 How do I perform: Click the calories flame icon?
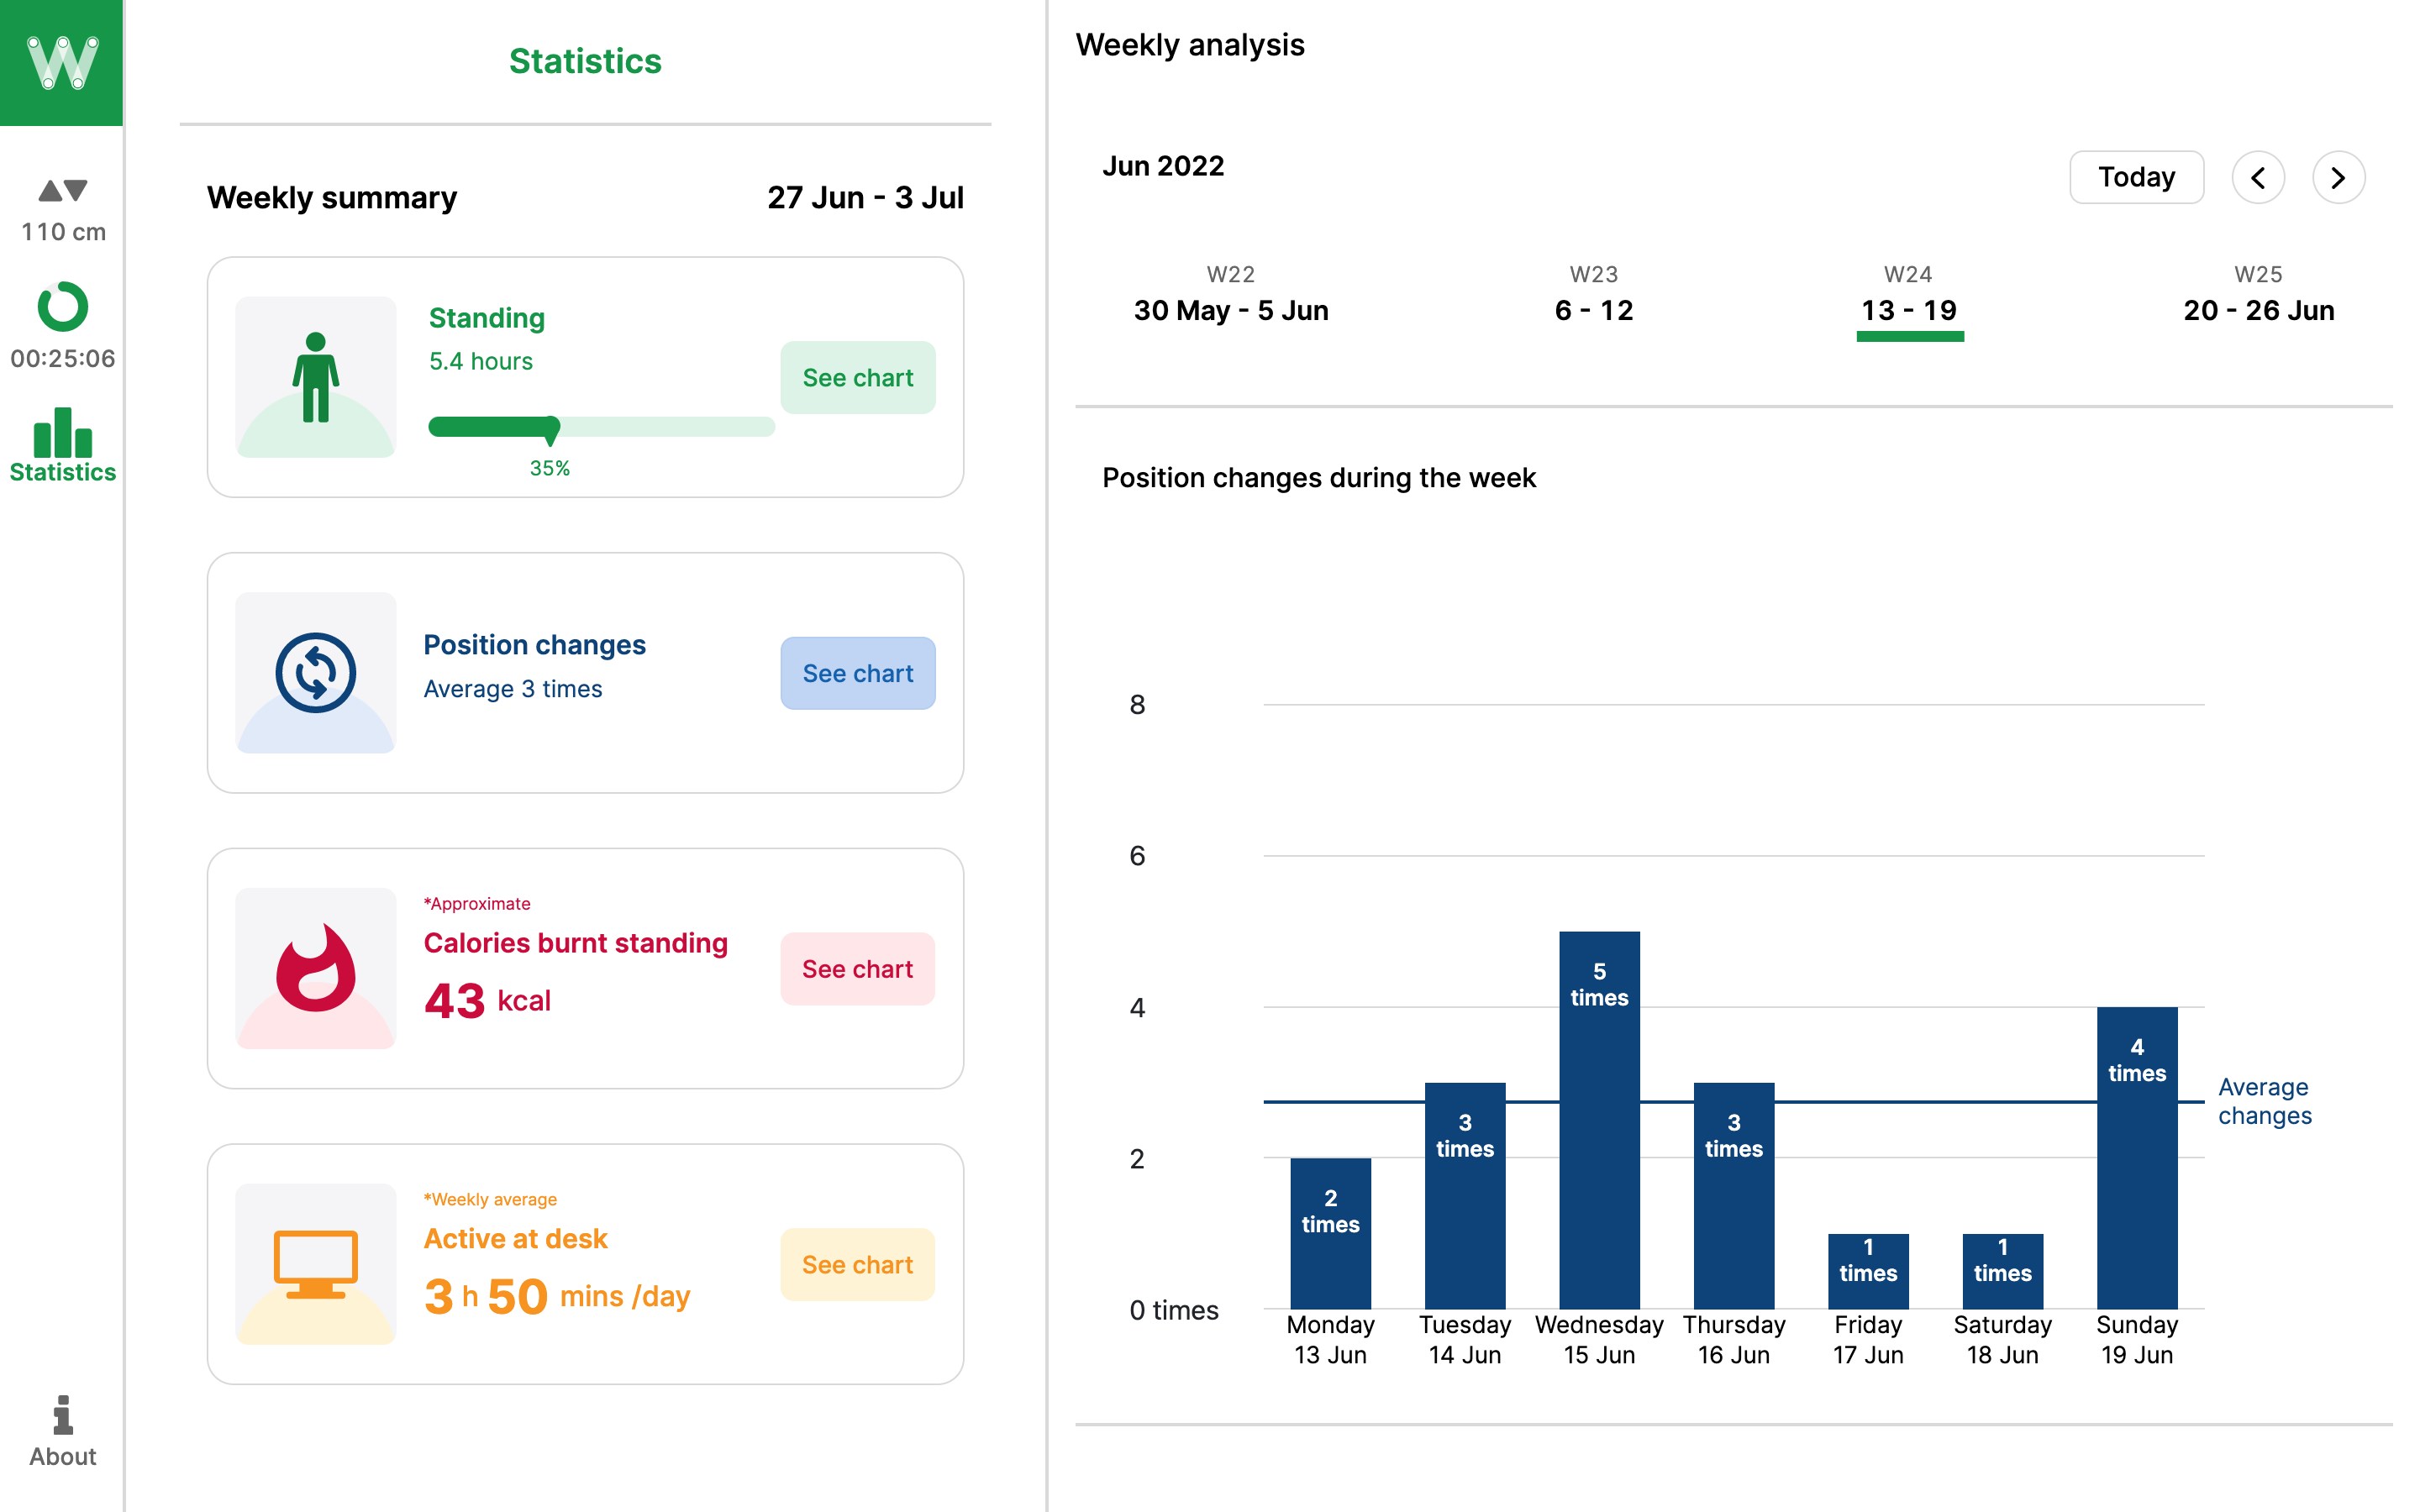315,968
